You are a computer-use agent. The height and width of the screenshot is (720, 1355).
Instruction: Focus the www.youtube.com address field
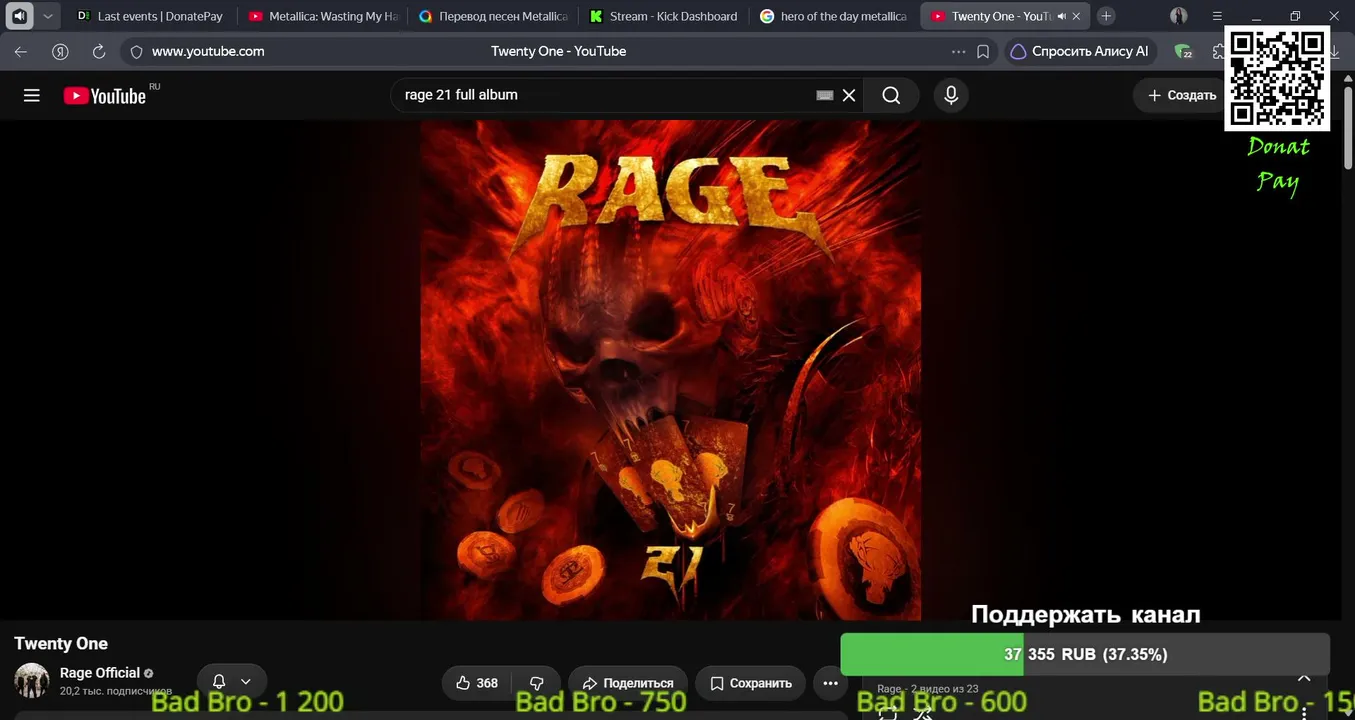coord(208,51)
